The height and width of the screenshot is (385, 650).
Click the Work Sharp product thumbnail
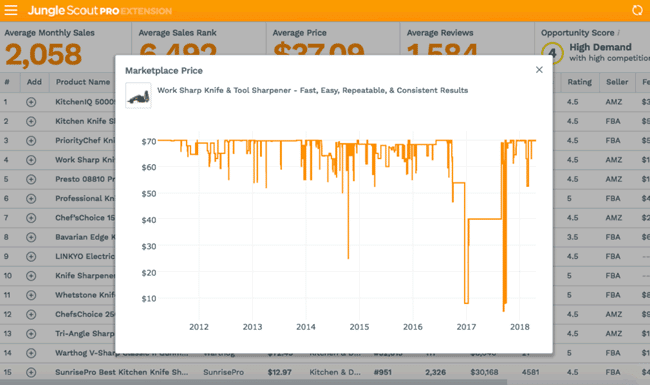click(x=138, y=96)
